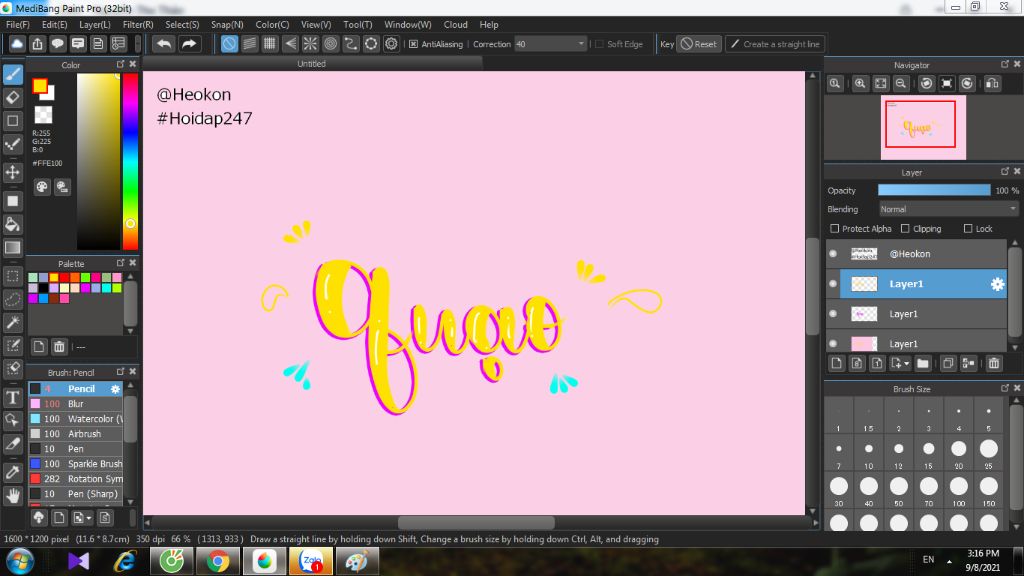1024x576 pixels.
Task: Select the Eraser tool
Action: coord(12,97)
